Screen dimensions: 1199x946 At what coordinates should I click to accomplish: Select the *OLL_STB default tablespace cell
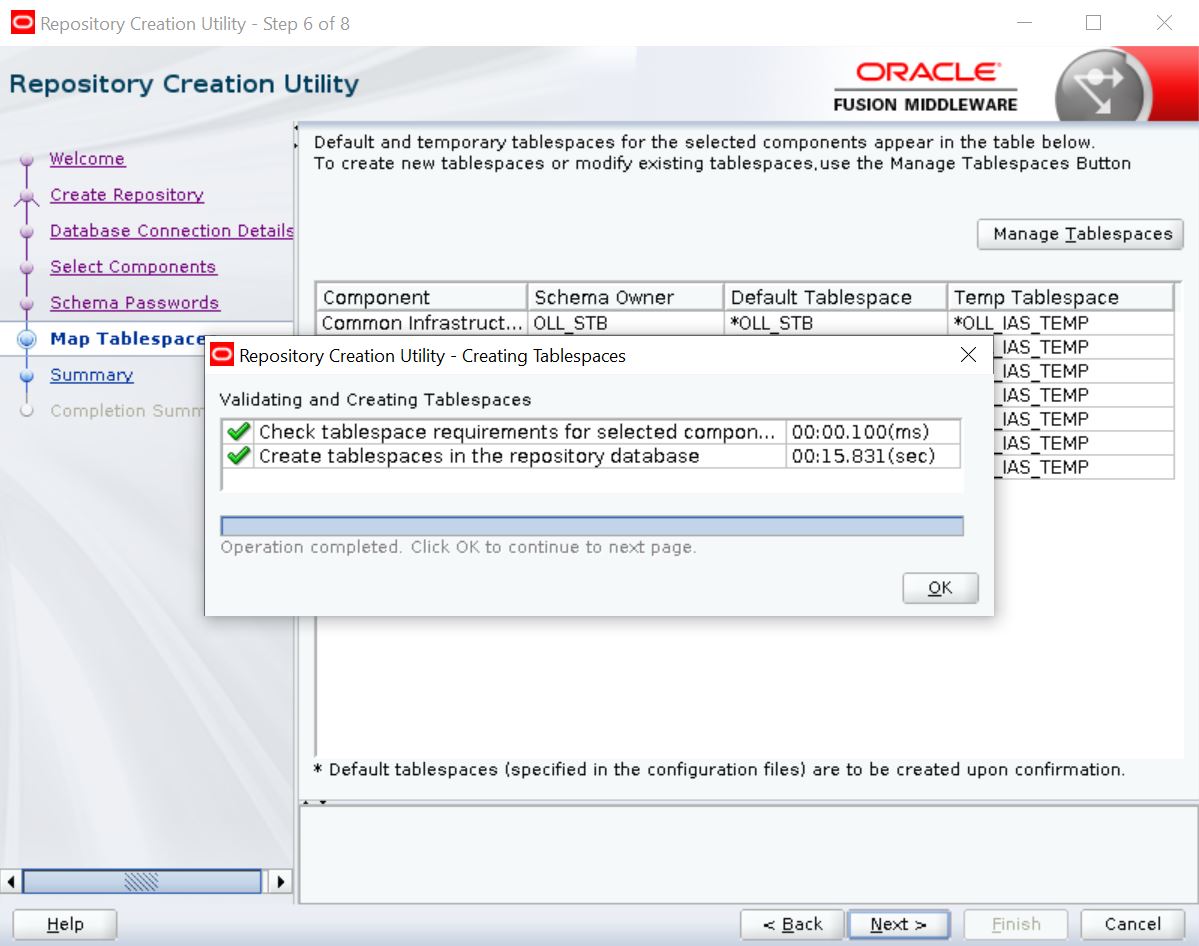tap(835, 323)
